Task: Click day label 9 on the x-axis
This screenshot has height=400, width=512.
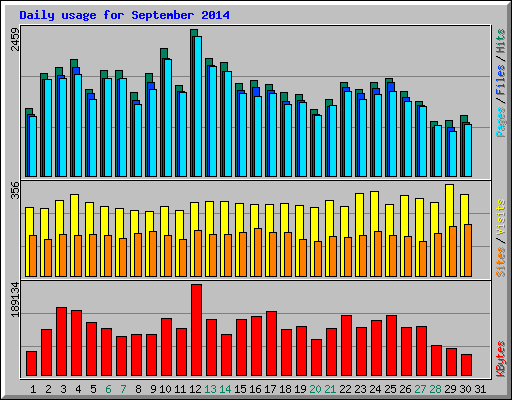Action: (x=153, y=389)
